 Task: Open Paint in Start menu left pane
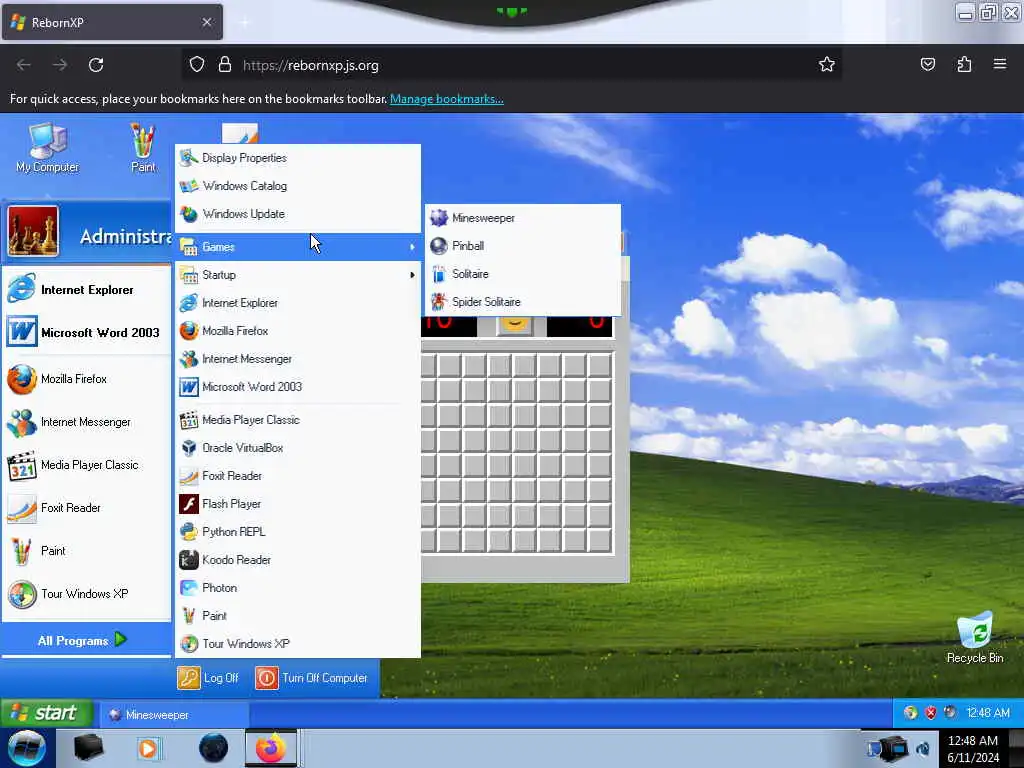tap(86, 551)
